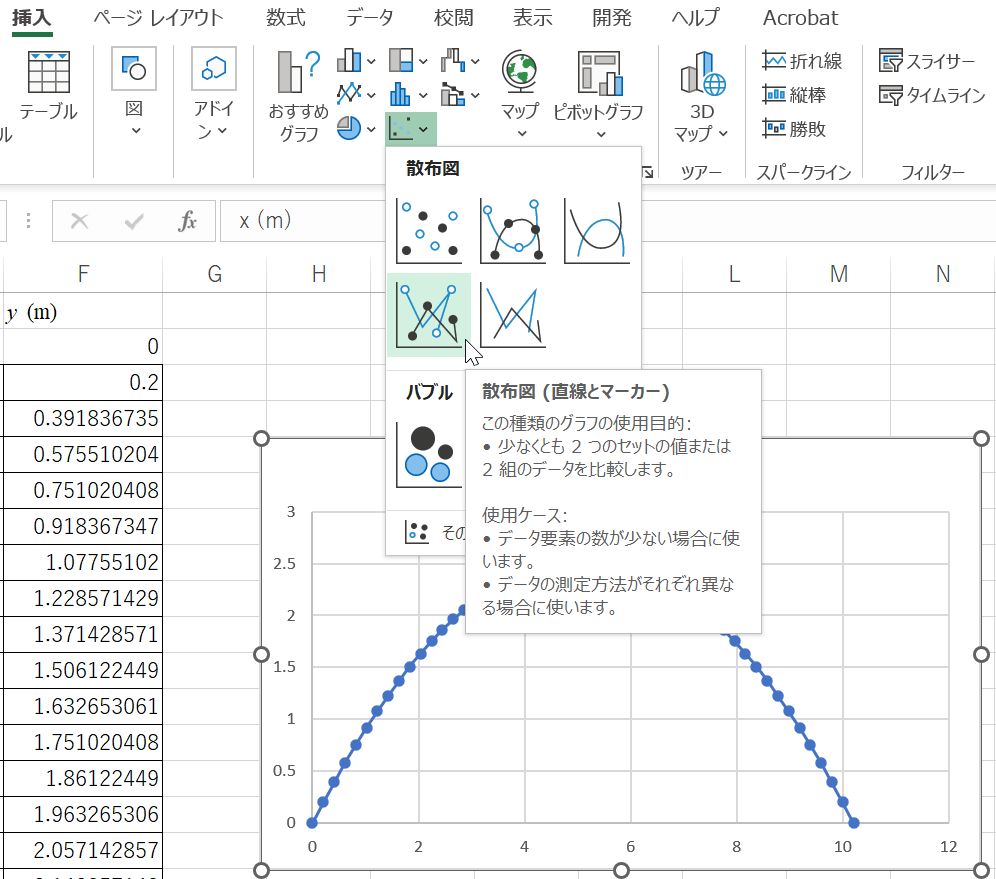Insert a slicer (スライサー)

point(927,62)
